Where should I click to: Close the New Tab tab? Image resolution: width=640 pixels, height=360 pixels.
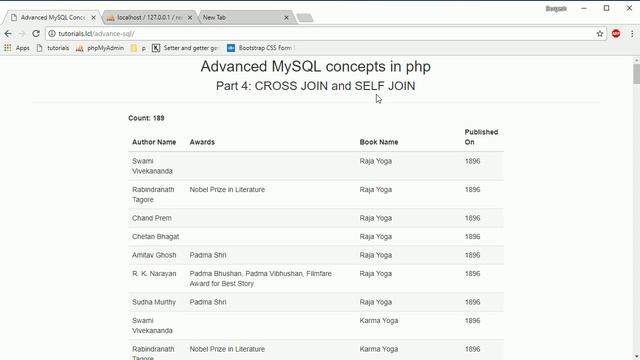tap(286, 18)
